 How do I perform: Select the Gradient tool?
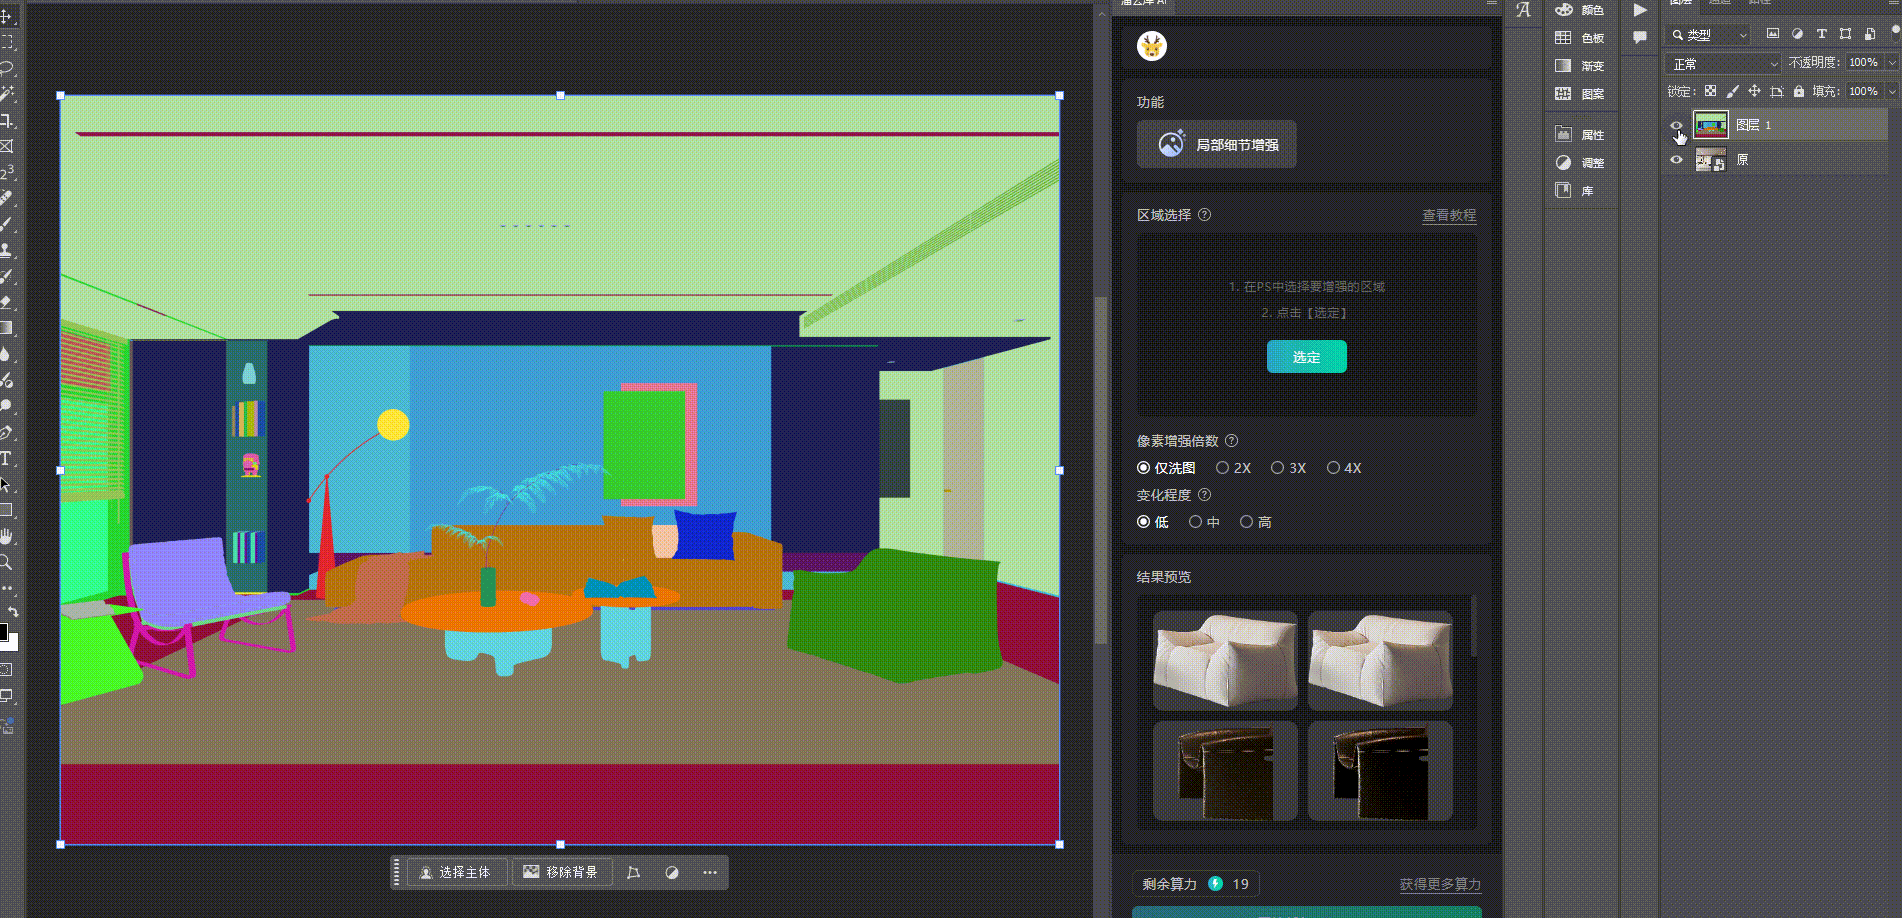7,329
